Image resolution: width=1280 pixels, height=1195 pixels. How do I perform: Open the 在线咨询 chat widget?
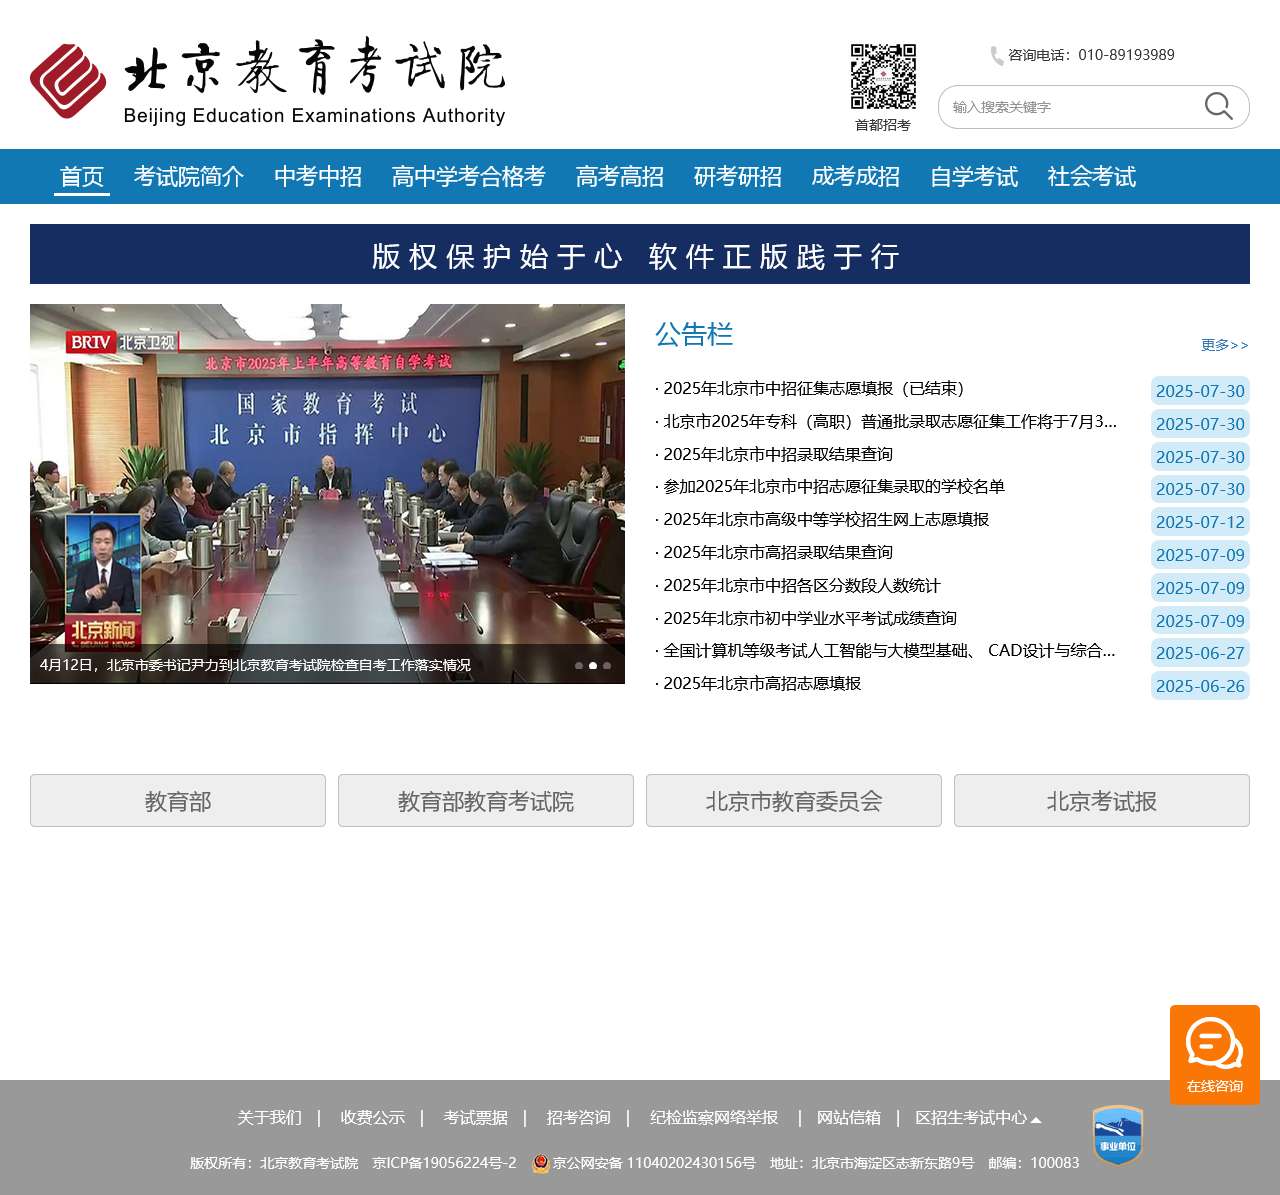click(x=1214, y=1054)
